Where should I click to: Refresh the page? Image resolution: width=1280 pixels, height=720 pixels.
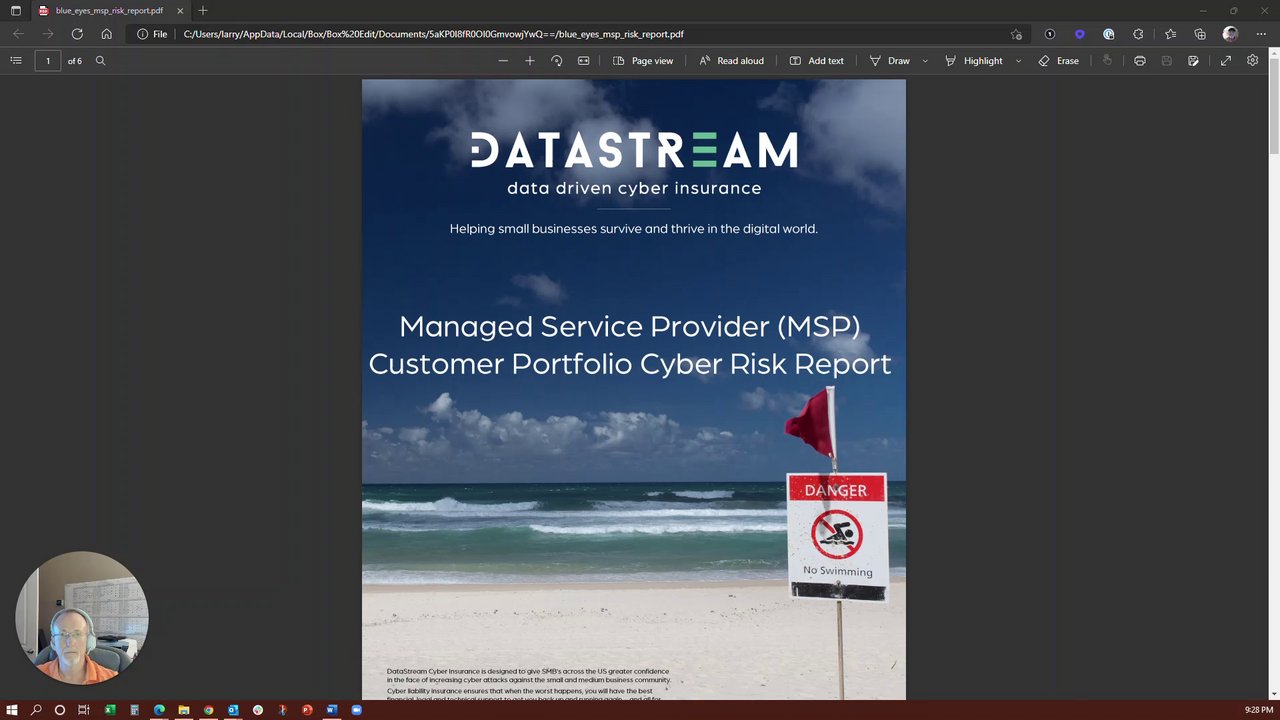77,34
